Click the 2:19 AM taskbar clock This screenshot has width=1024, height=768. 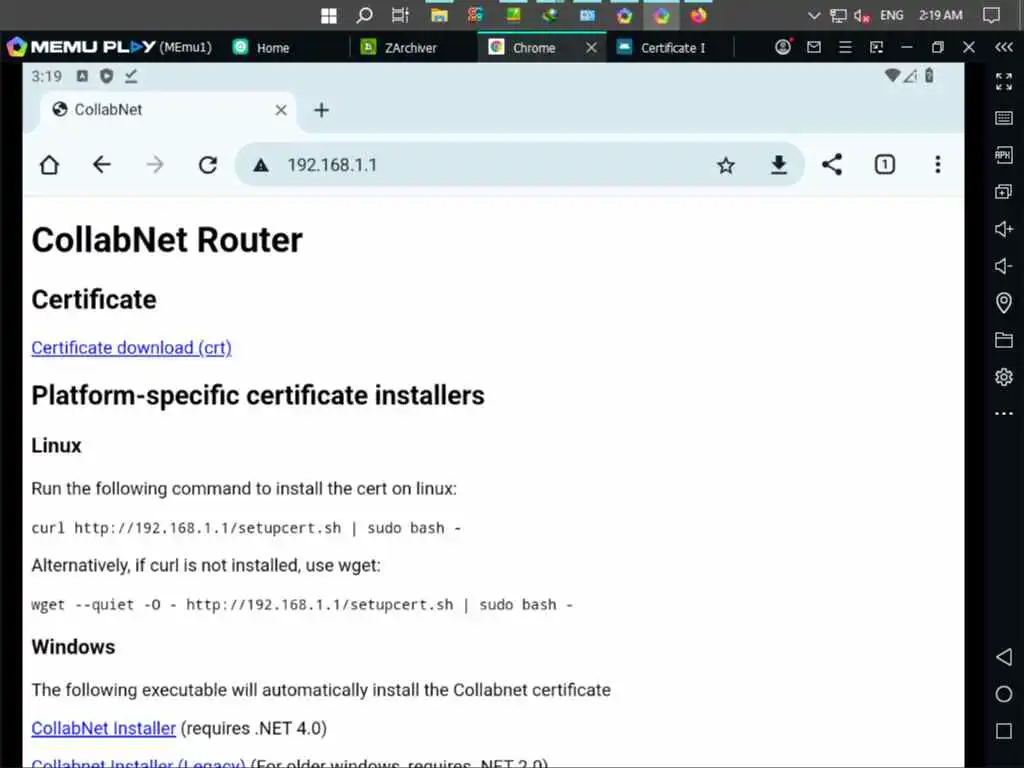point(940,15)
